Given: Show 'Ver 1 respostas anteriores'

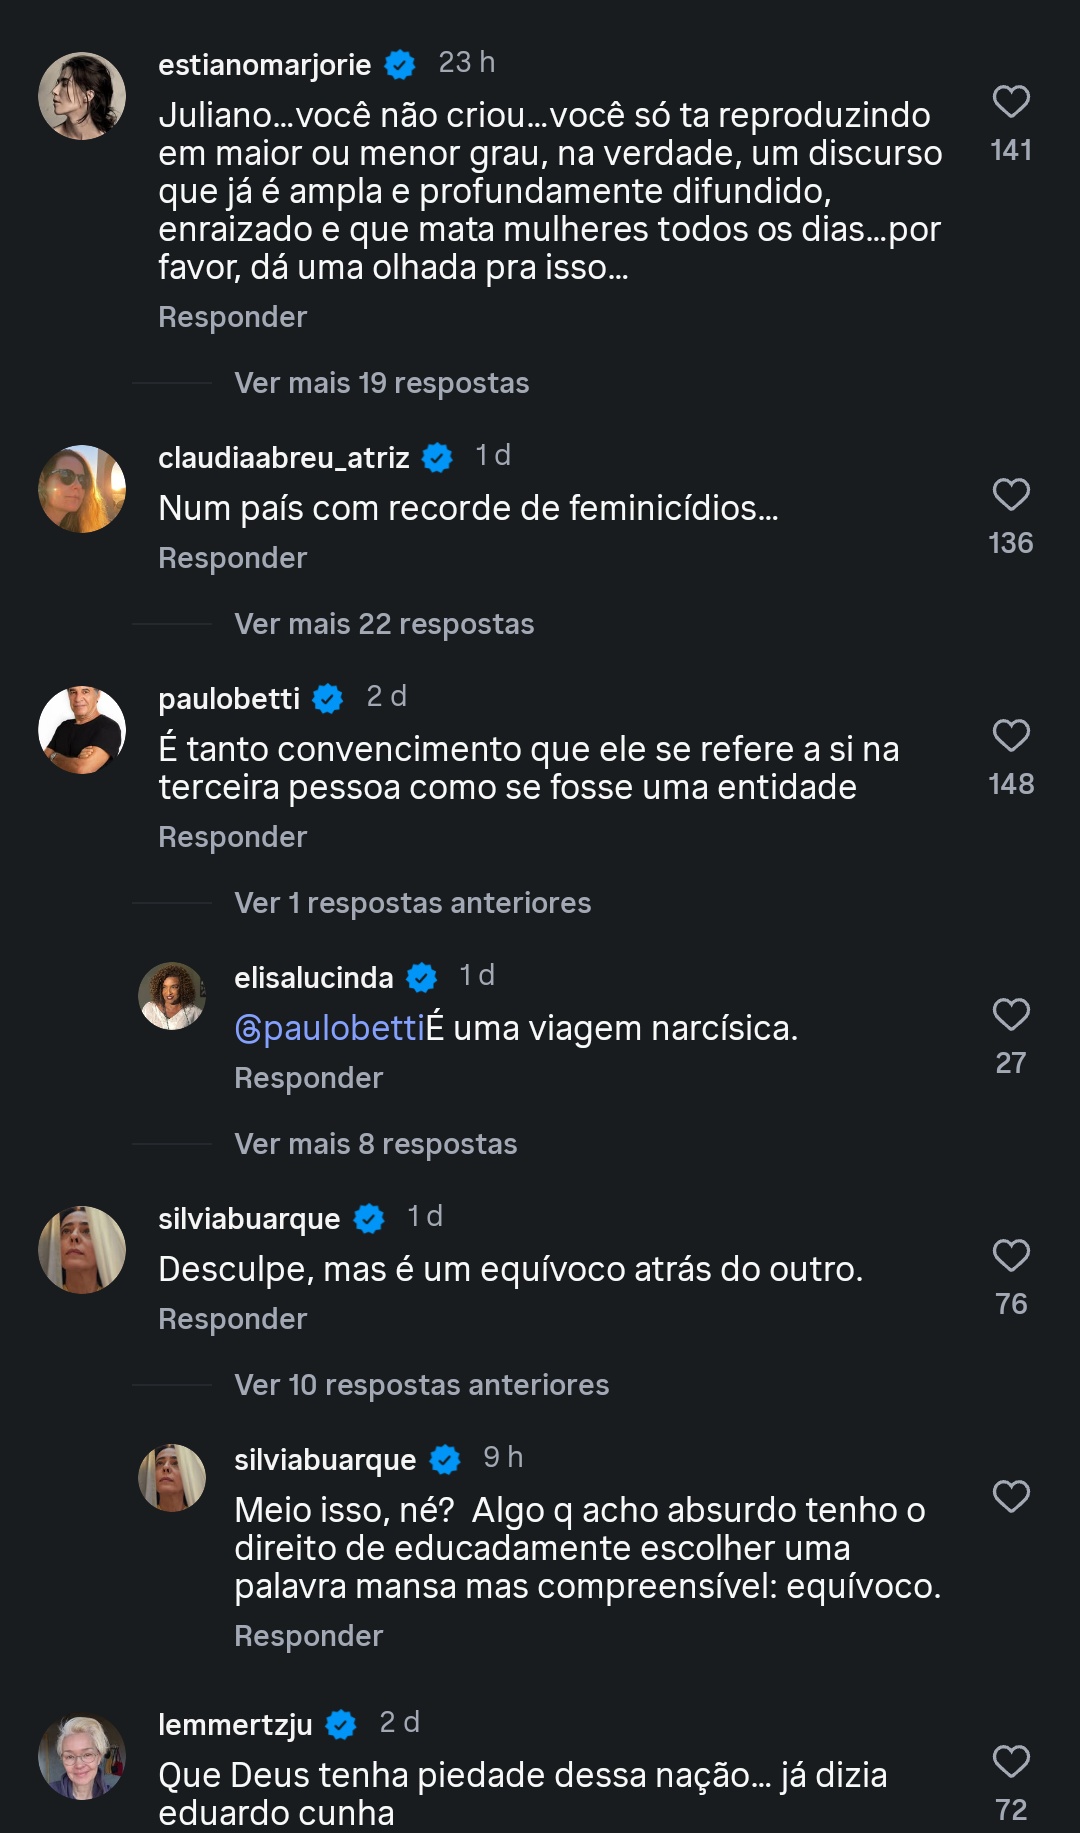Looking at the screenshot, I should tap(412, 903).
